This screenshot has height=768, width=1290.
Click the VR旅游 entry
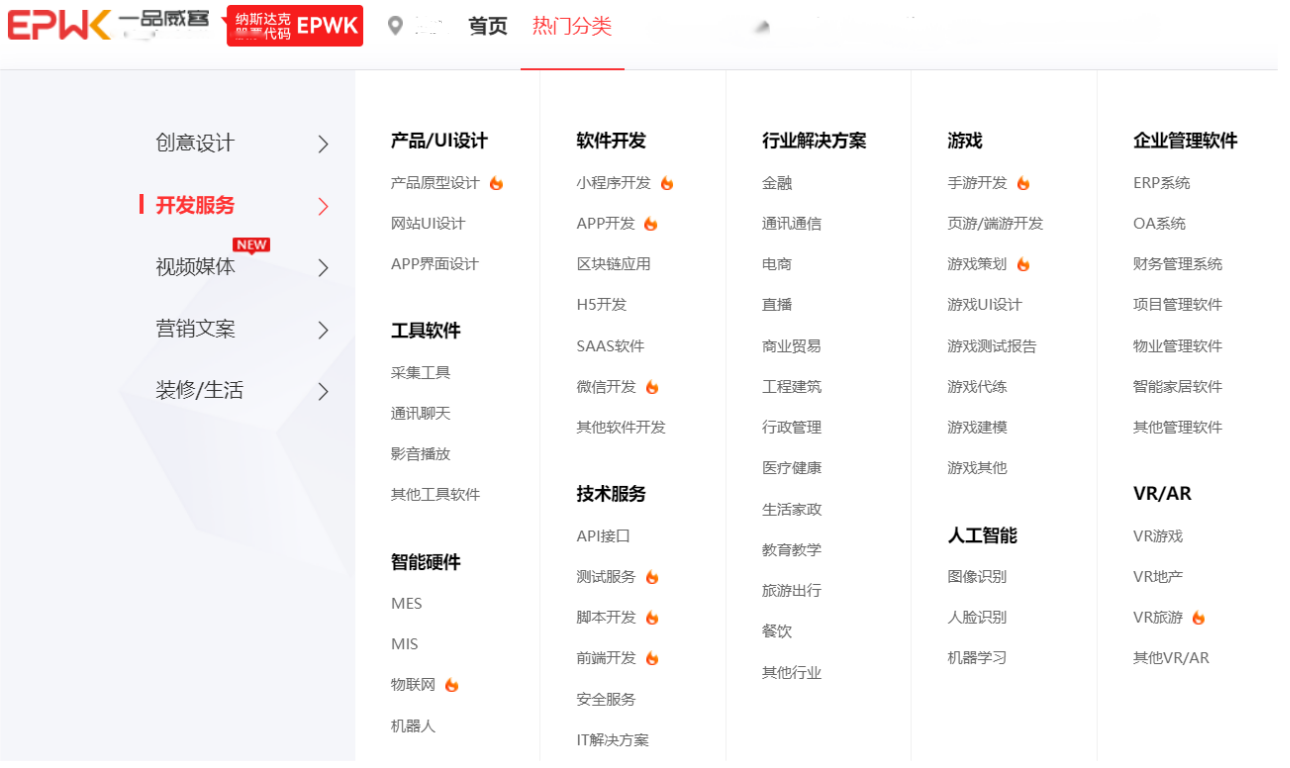point(1158,618)
